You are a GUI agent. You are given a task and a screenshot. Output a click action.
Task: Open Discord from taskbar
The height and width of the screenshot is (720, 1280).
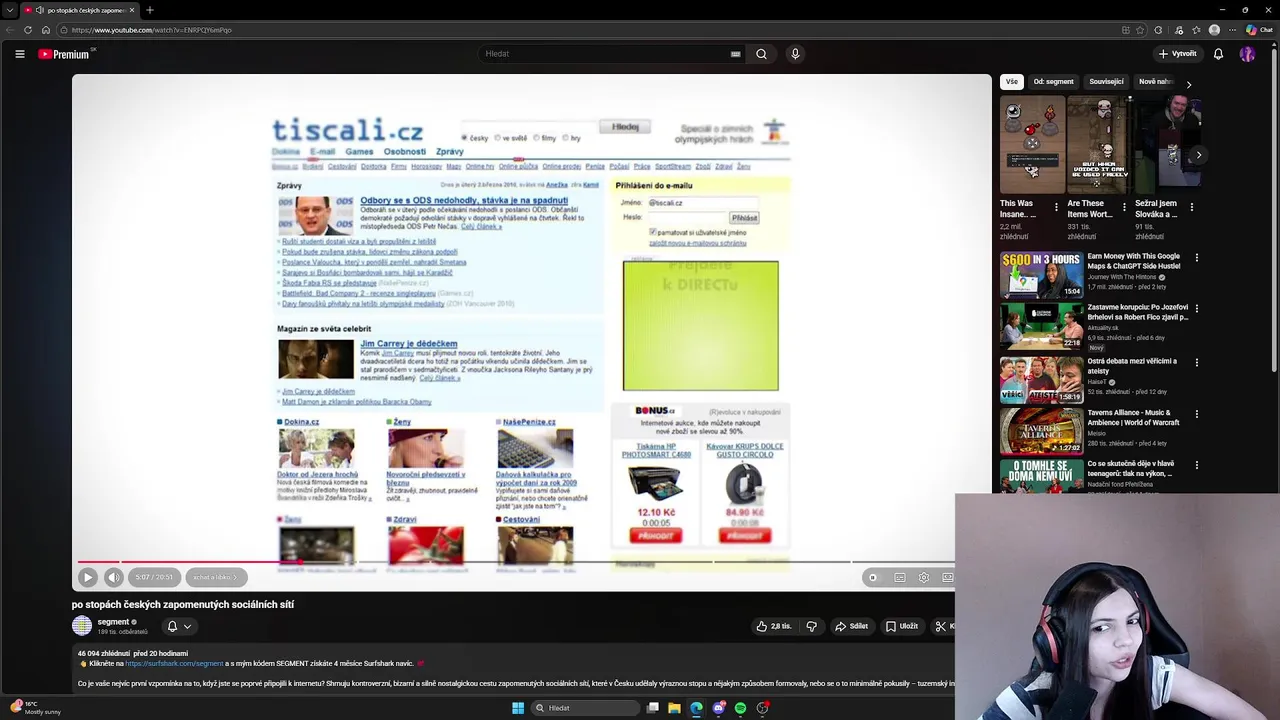click(718, 708)
